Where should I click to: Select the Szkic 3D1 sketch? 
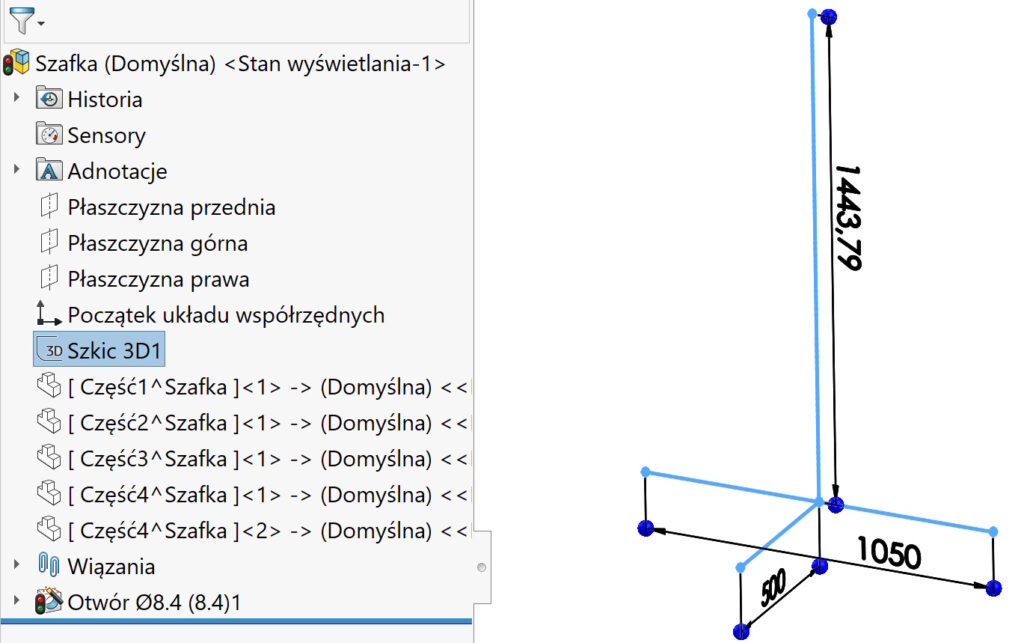tap(114, 351)
